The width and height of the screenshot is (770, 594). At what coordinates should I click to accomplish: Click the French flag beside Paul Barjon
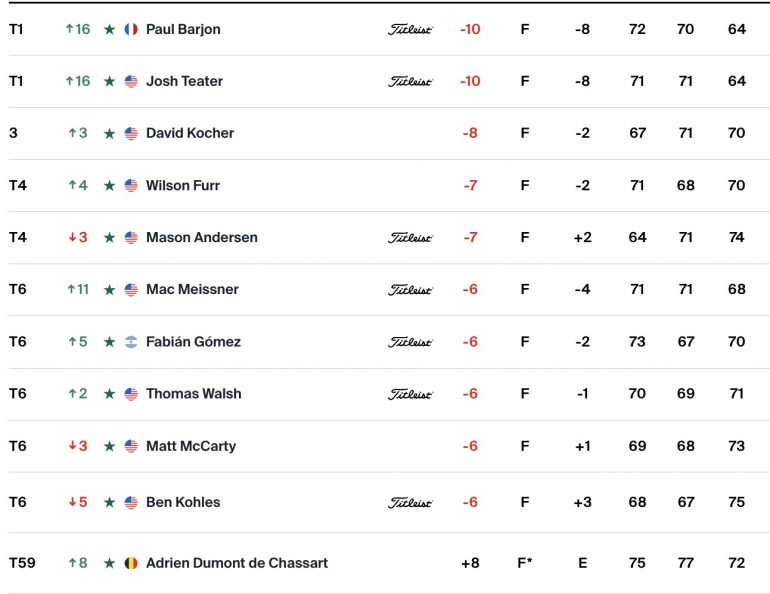click(x=131, y=29)
